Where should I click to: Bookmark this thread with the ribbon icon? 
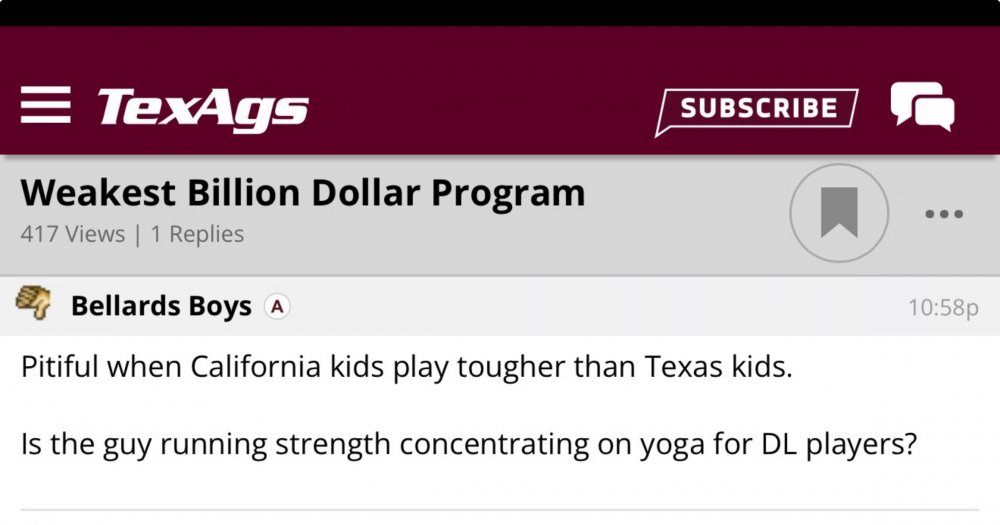(x=839, y=213)
